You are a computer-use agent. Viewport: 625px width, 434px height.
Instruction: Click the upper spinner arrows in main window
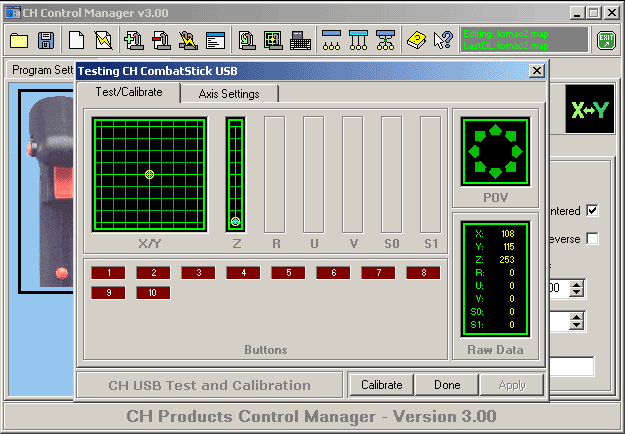point(576,288)
